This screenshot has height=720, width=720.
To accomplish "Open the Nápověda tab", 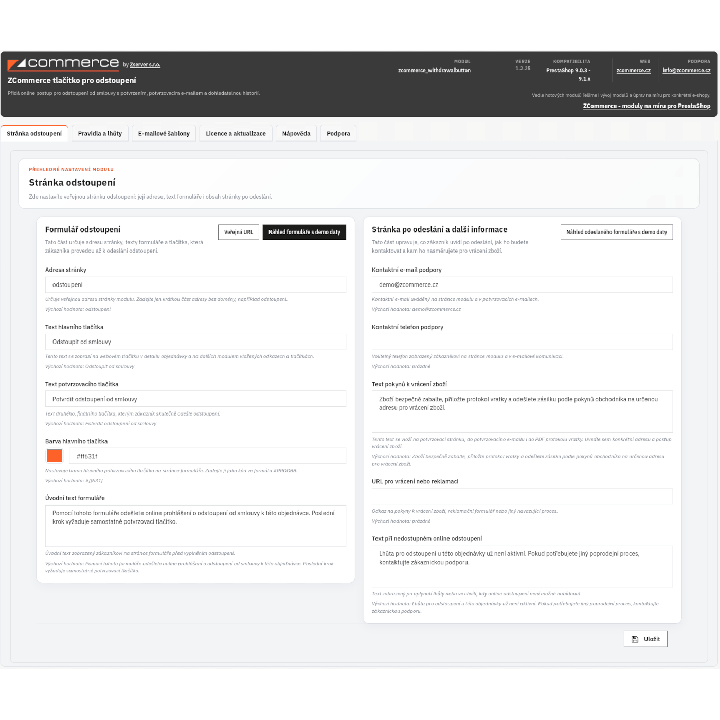I will pos(296,133).
